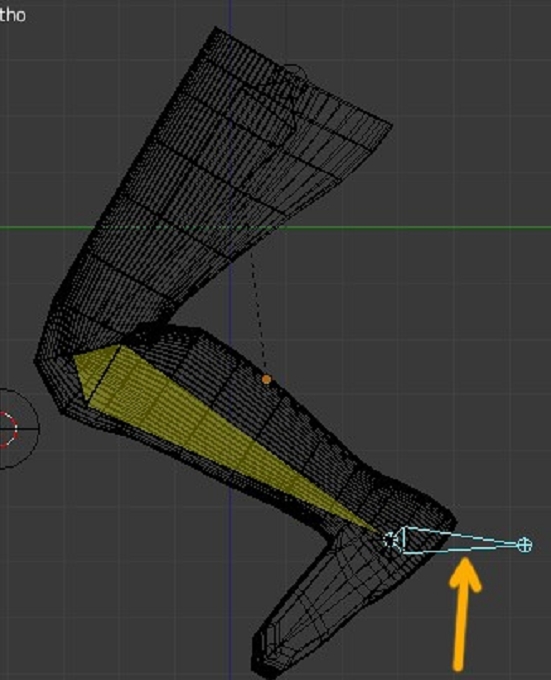Viewport: 551px width, 680px height.
Task: Select the highlighted cyan foot bone
Action: pyautogui.click(x=460, y=540)
